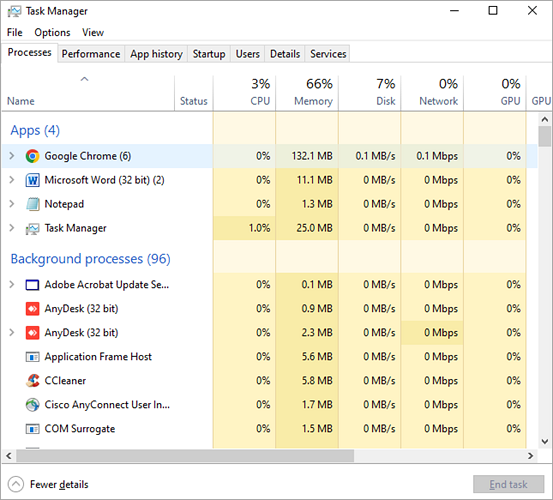
Task: Click the Adobe Acrobat Update Service icon
Action: pyautogui.click(x=32, y=285)
